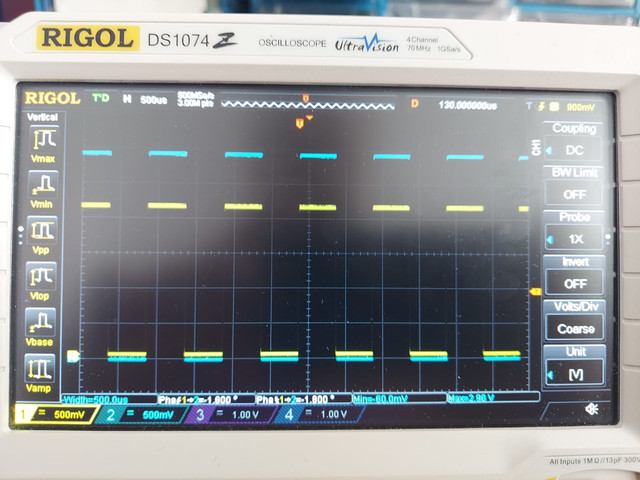
Task: Click the first Phase 1→2 measurement
Action: point(206,399)
